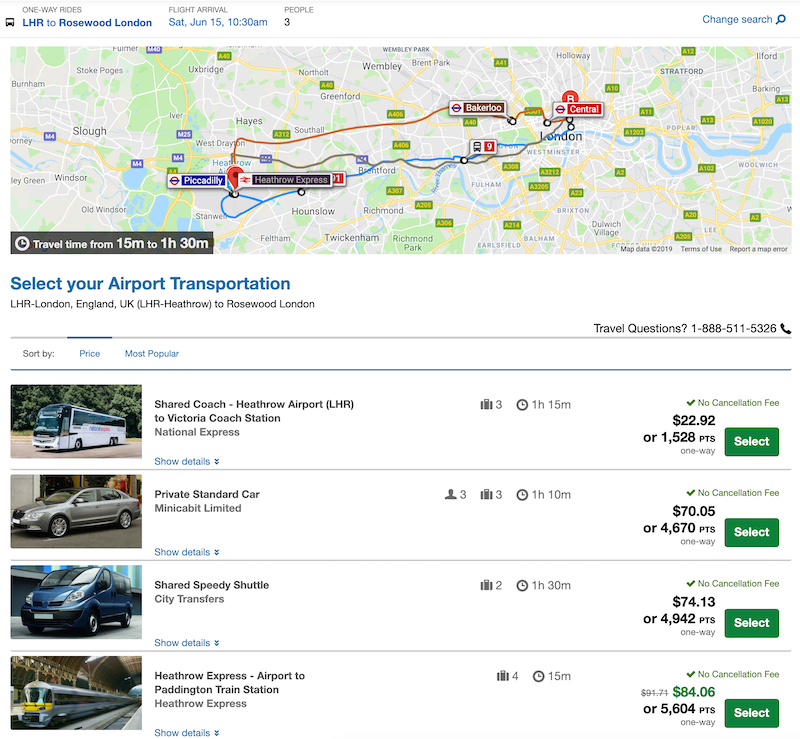This screenshot has width=800, height=739.
Task: Click the Private Standard Car title
Action: point(207,494)
